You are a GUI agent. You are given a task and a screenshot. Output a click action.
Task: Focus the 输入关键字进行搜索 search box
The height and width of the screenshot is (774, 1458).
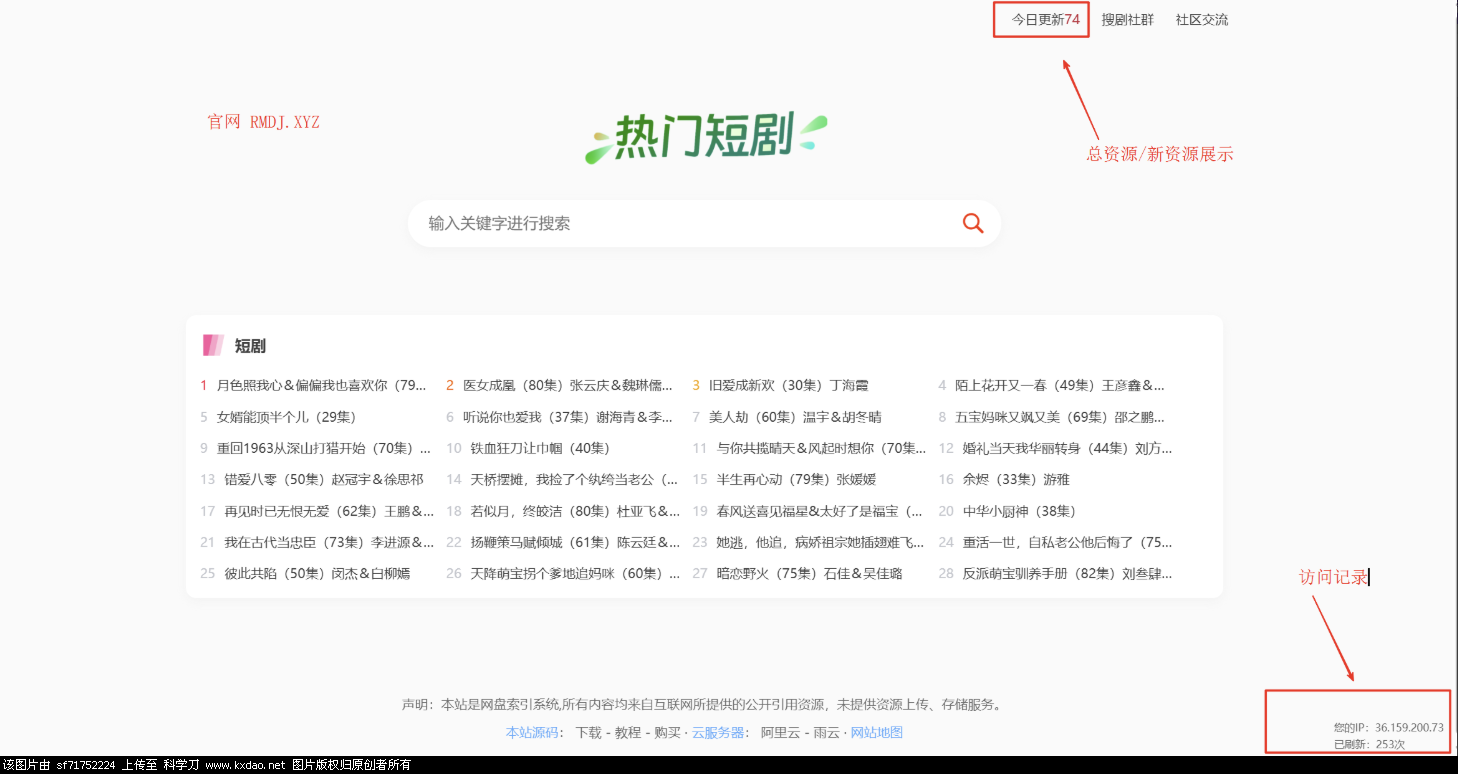tap(704, 223)
